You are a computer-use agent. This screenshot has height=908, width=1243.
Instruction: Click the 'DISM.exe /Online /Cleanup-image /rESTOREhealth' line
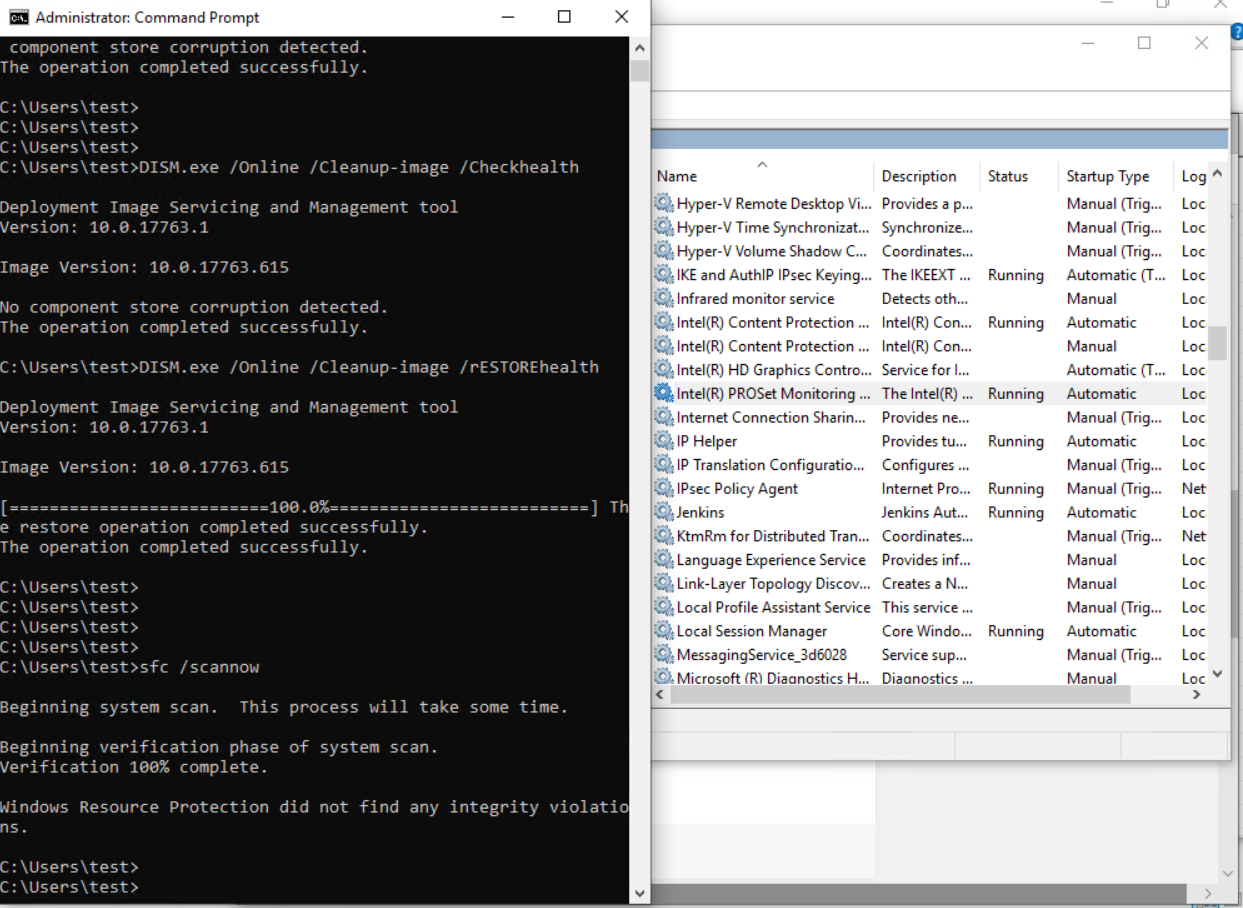pos(299,367)
